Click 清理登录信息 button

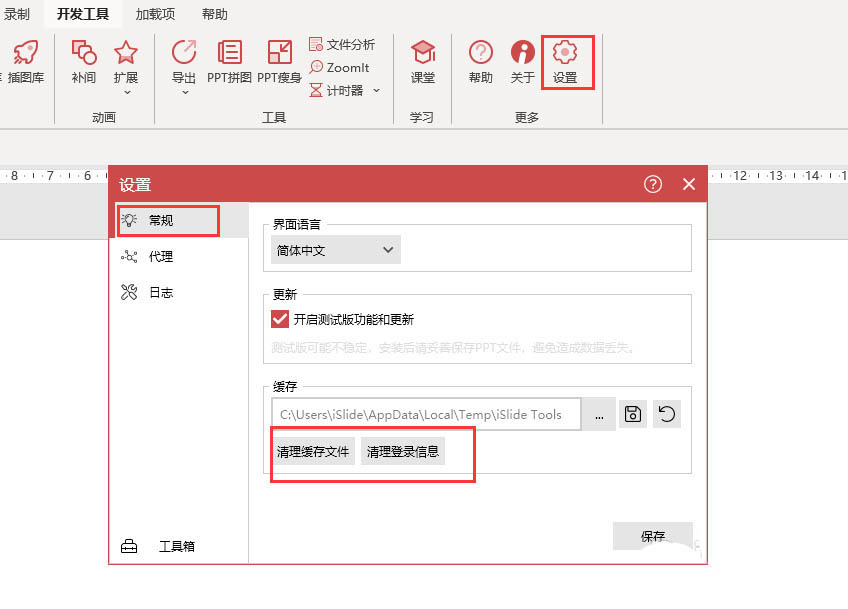(x=402, y=451)
